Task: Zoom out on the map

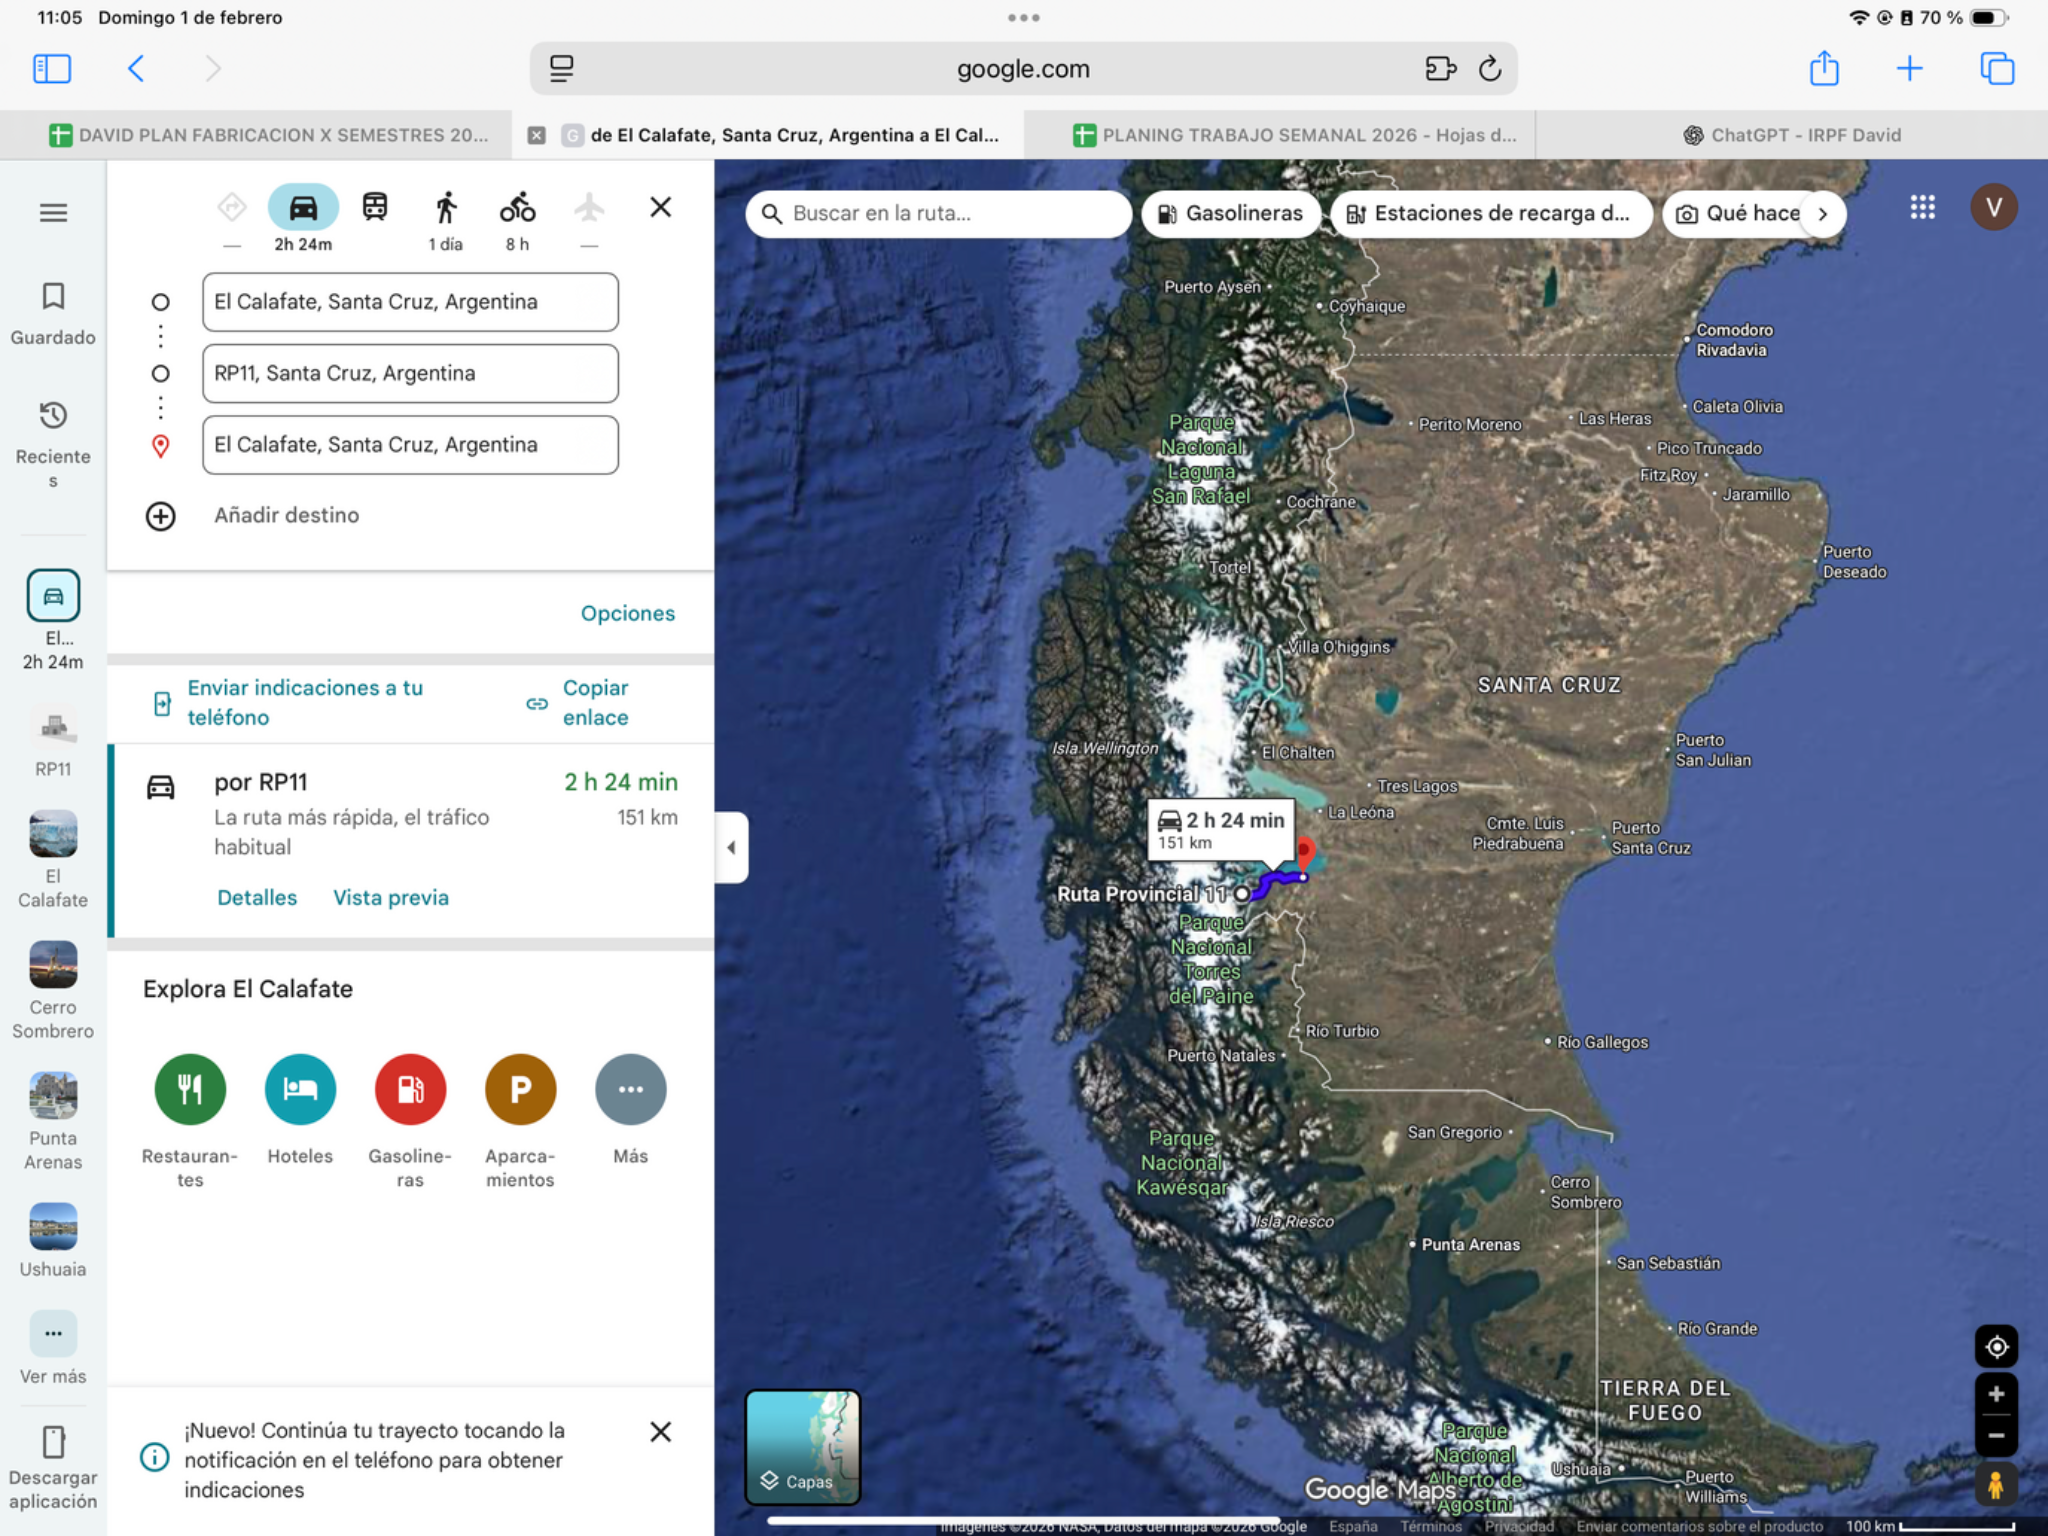Action: click(x=1996, y=1436)
